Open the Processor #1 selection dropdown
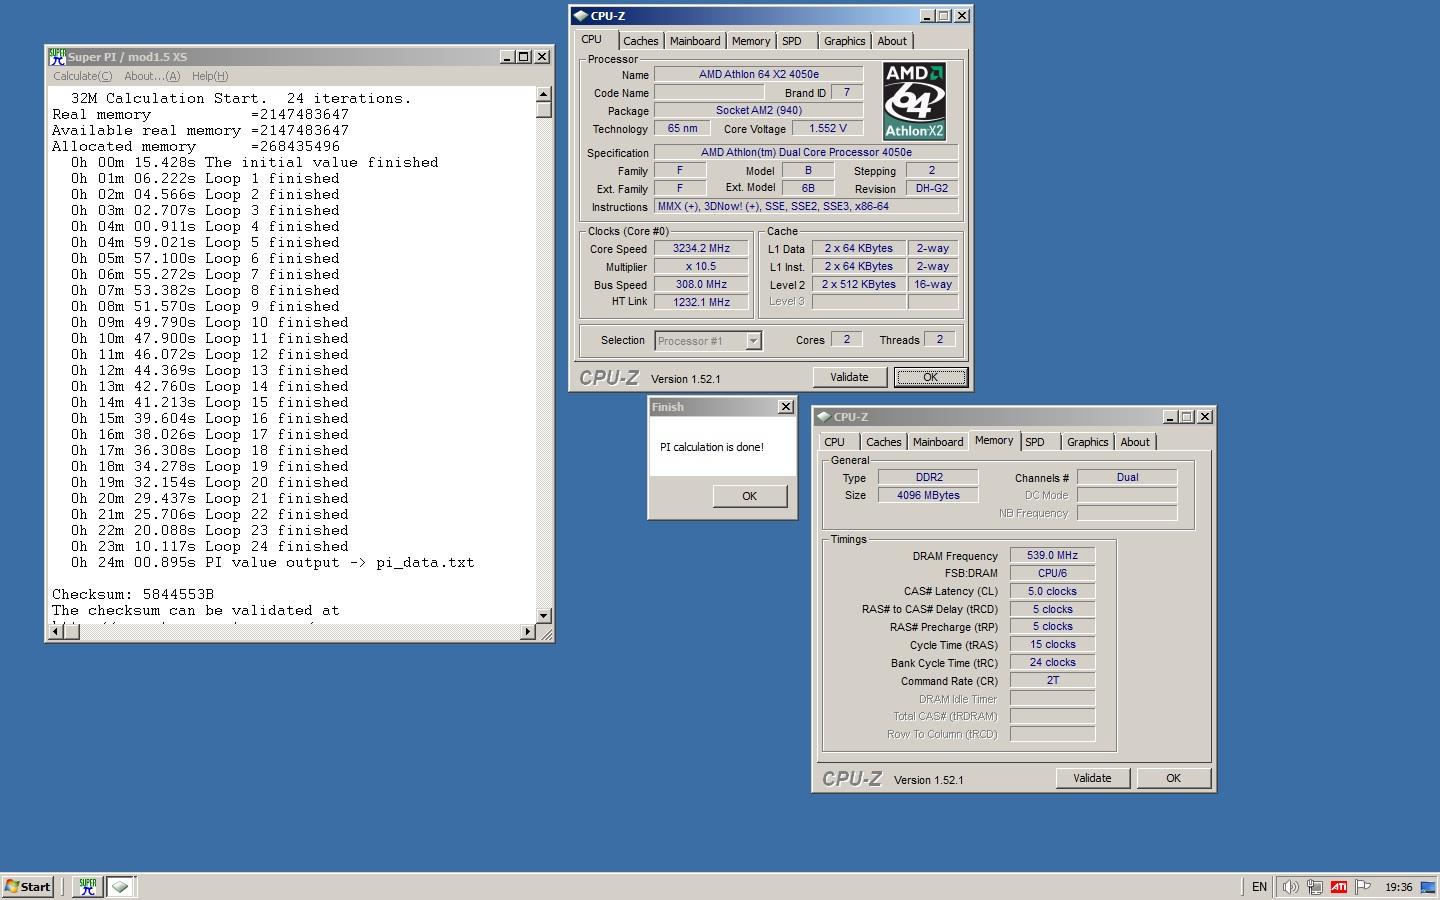The image size is (1440, 900). point(709,341)
